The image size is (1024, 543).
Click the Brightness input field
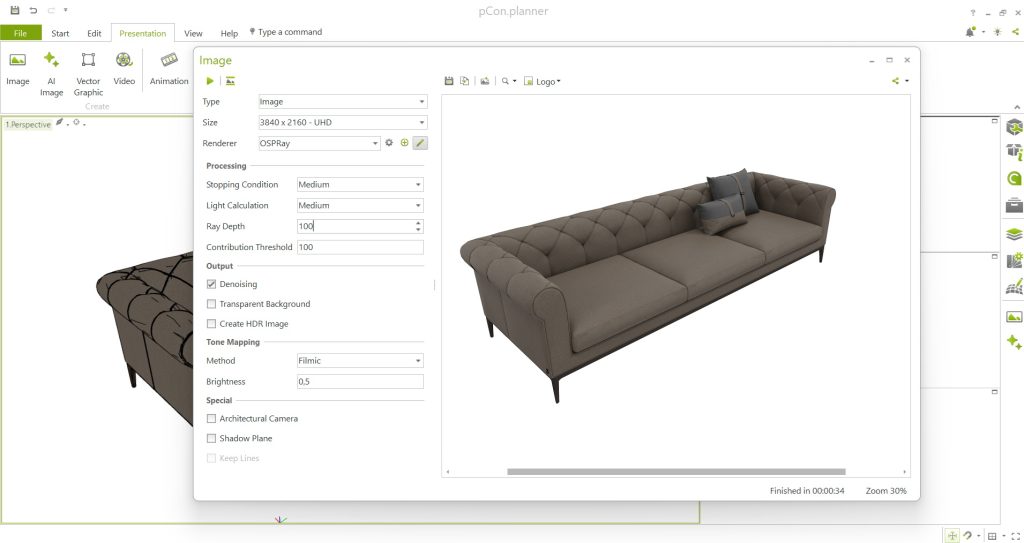(360, 382)
